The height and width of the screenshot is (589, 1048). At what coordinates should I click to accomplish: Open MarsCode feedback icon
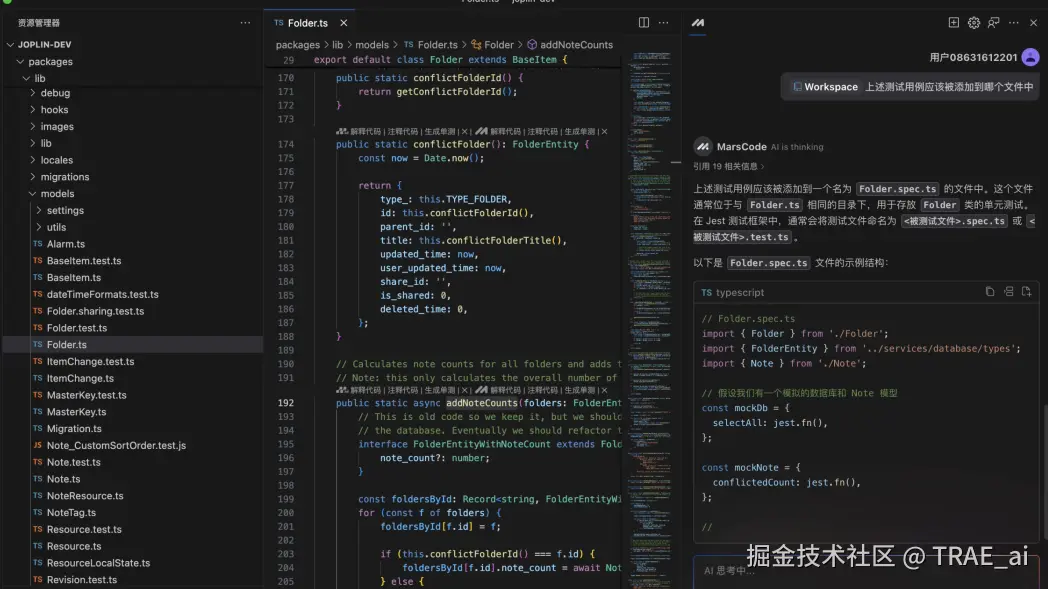coord(994,23)
